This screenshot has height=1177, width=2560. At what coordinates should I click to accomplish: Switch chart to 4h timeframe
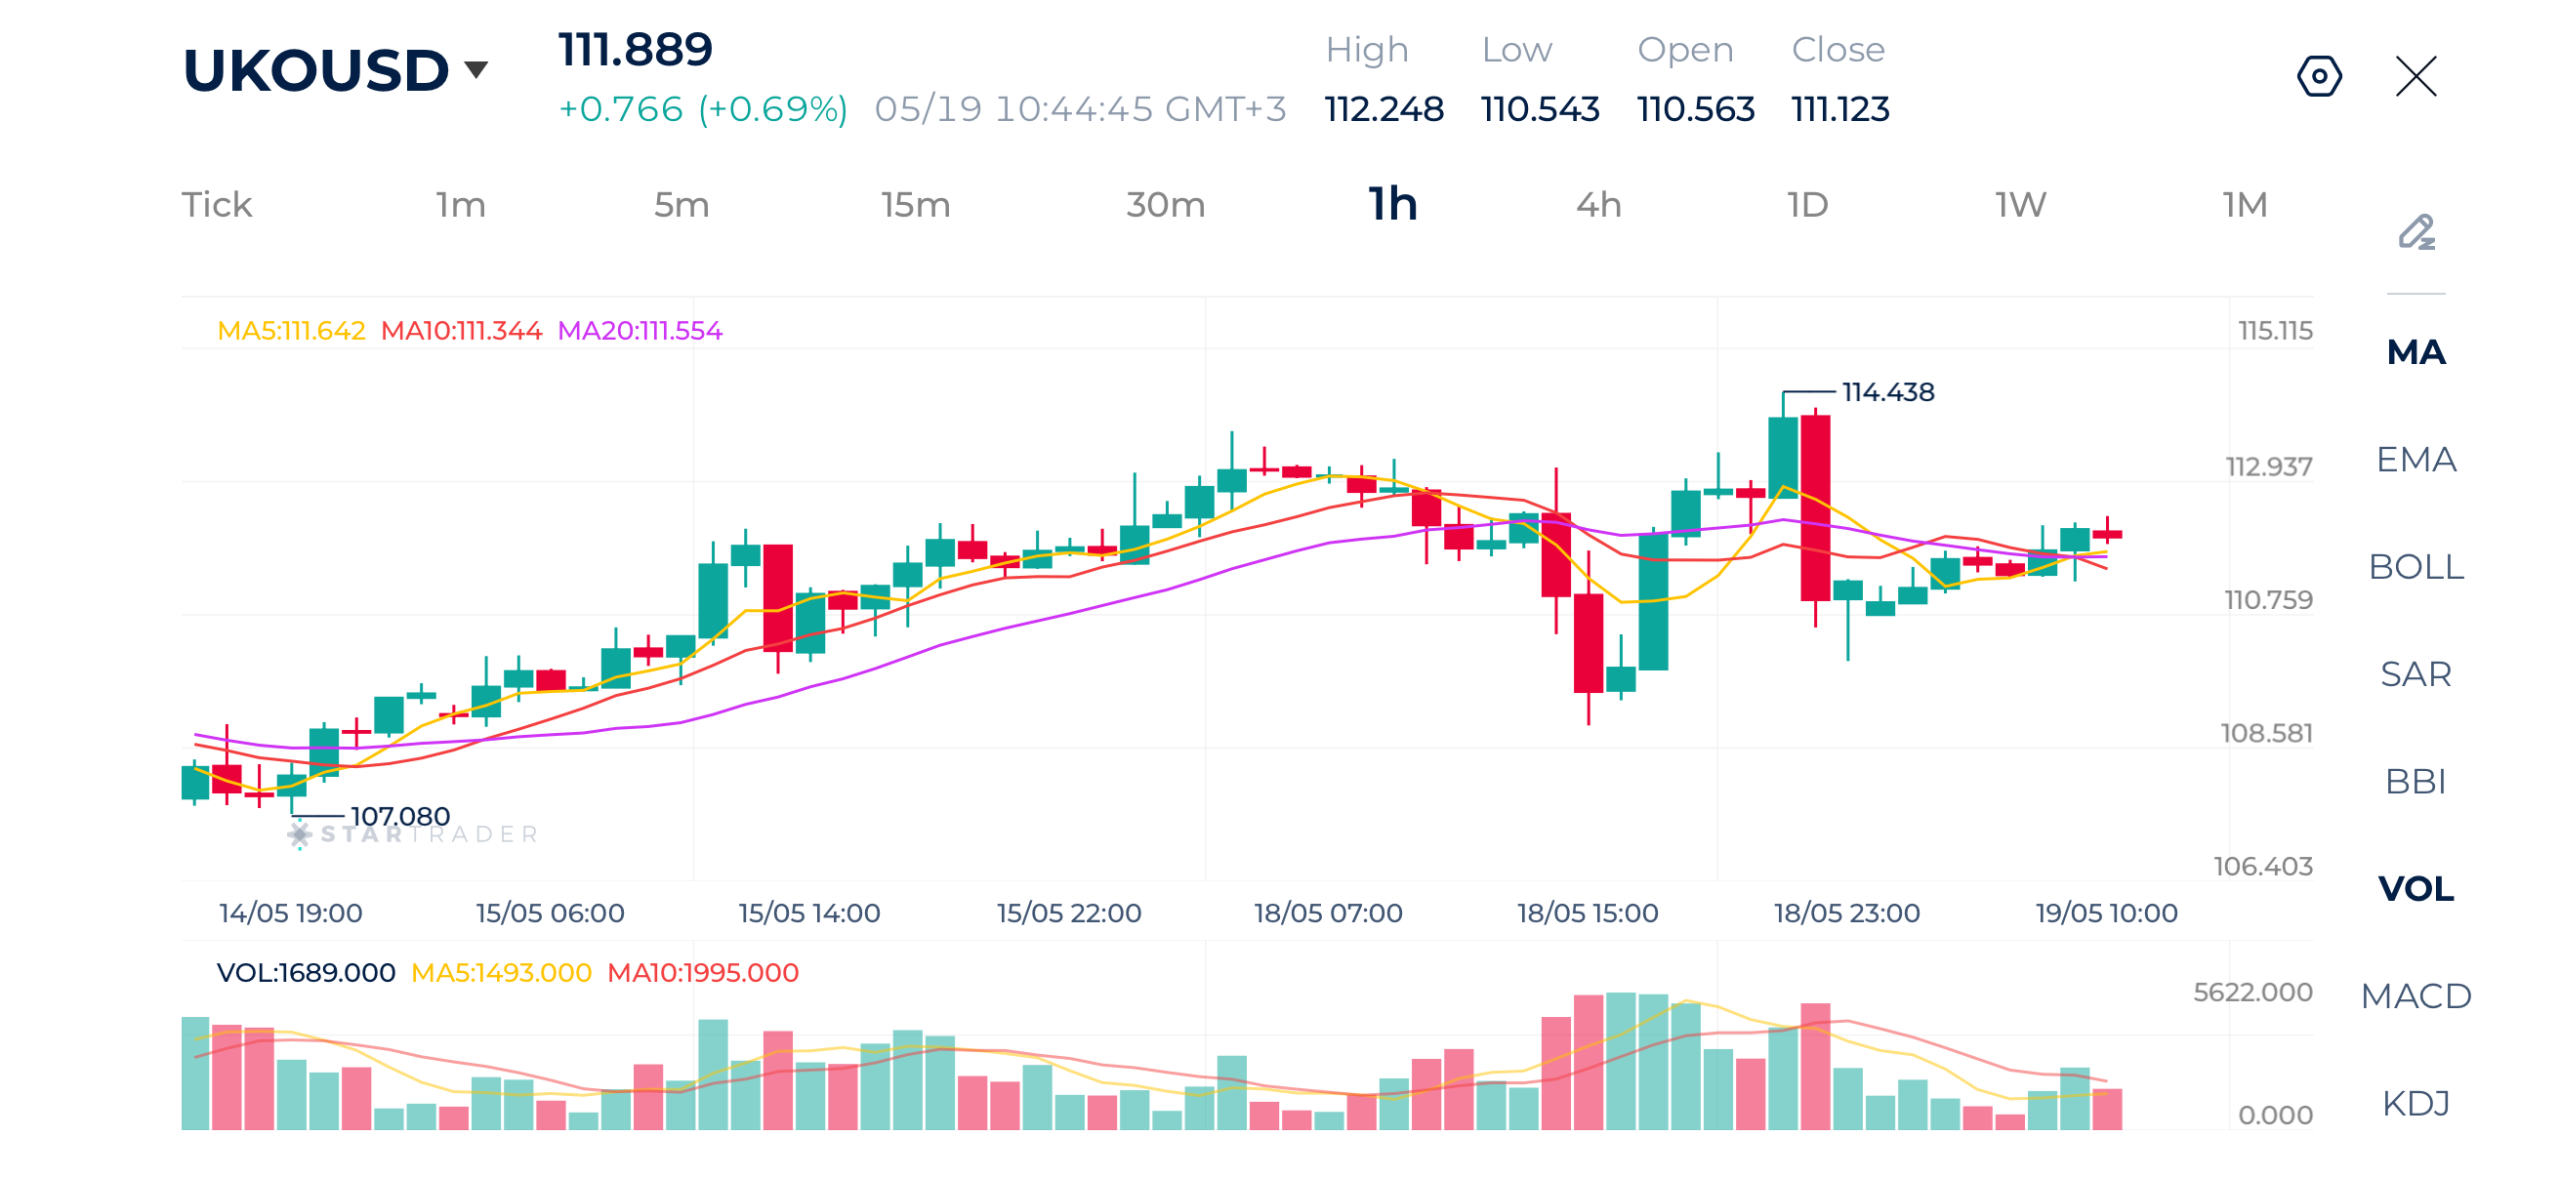(x=1598, y=204)
